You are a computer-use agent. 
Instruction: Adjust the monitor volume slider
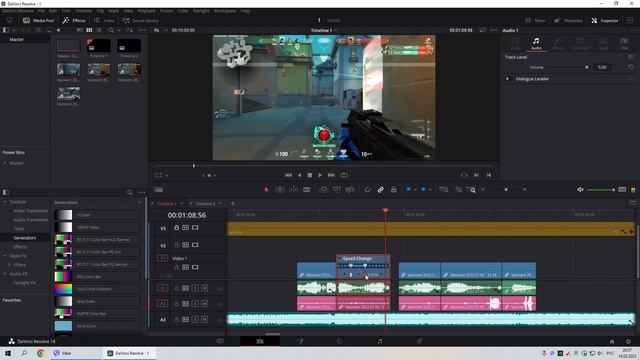click(x=600, y=190)
